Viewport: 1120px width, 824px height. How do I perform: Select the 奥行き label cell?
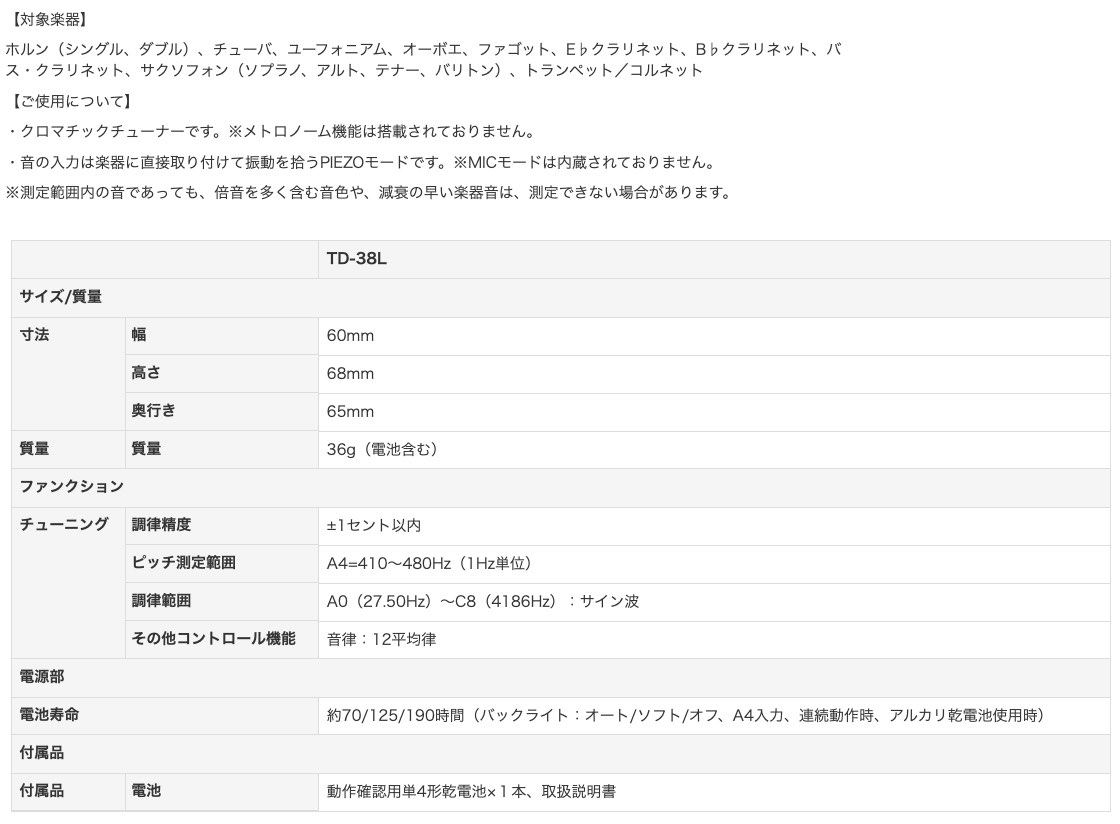pyautogui.click(x=221, y=411)
